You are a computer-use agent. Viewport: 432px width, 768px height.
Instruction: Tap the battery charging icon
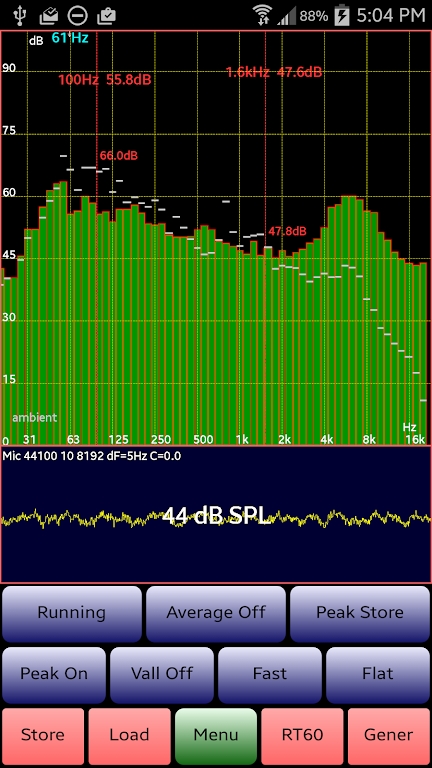point(341,16)
